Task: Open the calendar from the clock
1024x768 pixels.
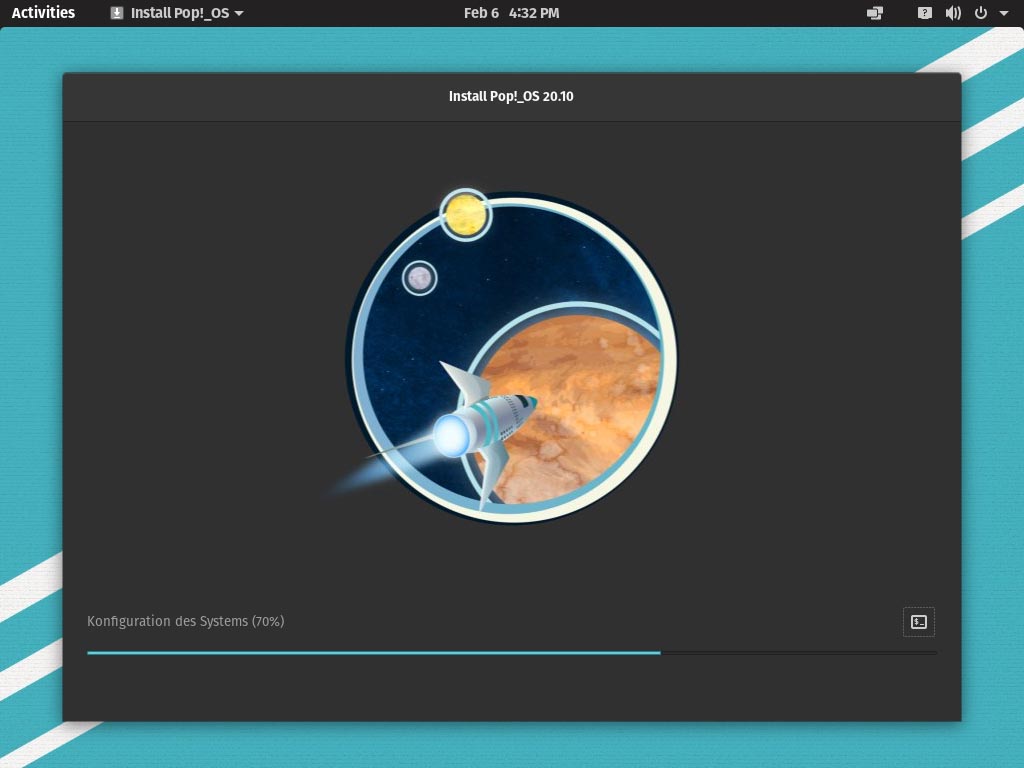Action: pos(511,13)
